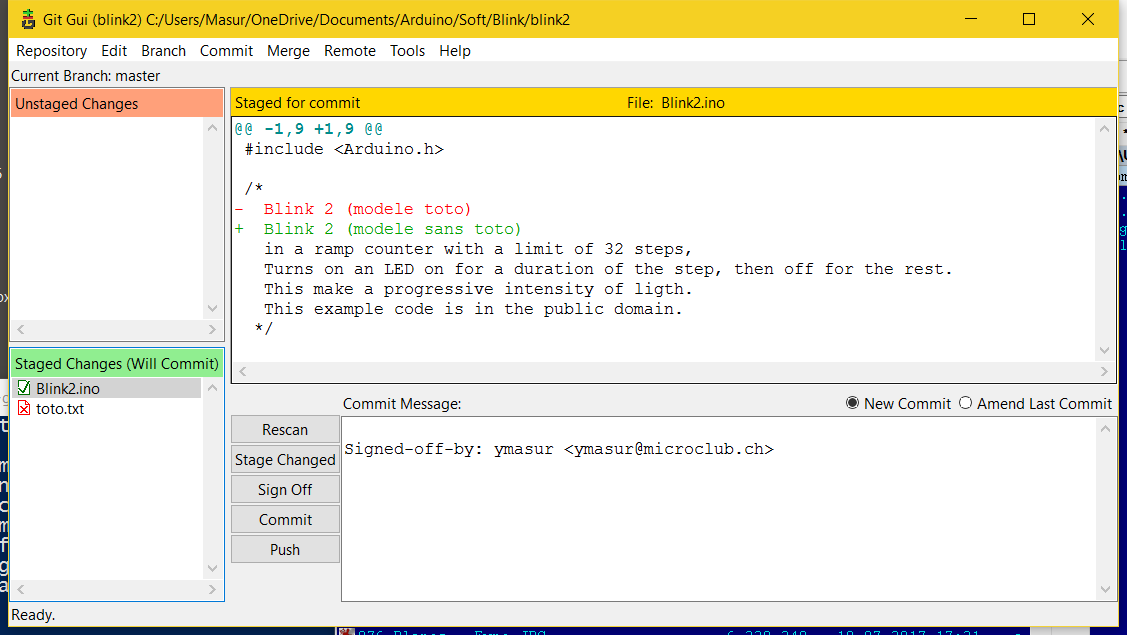Click the 'Current Branch: master' label
Screen dimensions: 1127x635
[86, 76]
